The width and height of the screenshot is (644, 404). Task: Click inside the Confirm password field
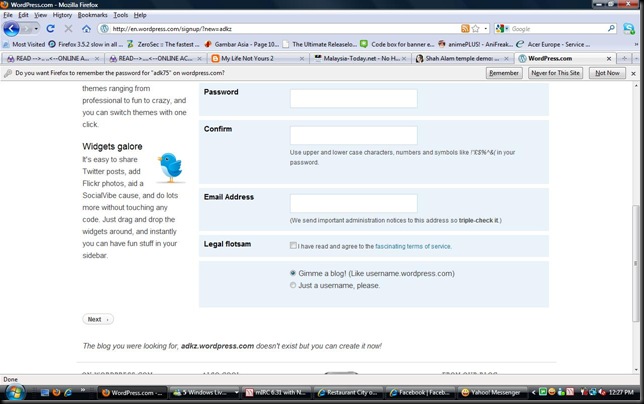pos(354,135)
